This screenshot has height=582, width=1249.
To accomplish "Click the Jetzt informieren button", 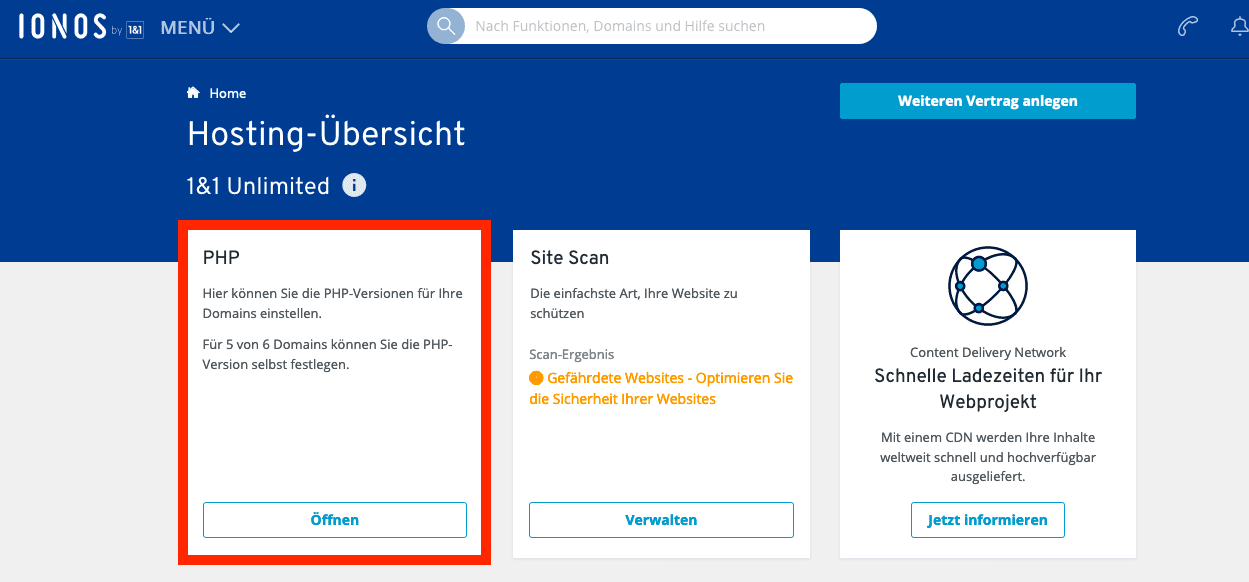I will click(x=987, y=520).
